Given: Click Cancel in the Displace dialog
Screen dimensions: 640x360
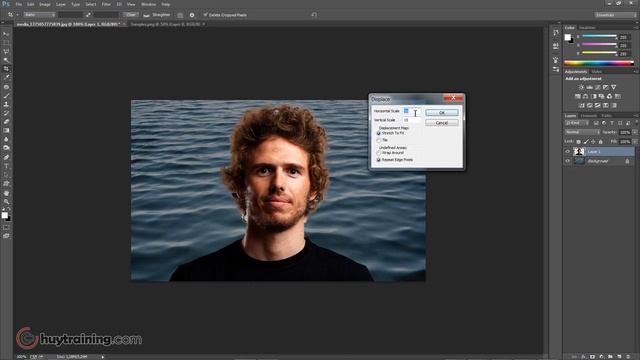Looking at the screenshot, I should tap(442, 123).
